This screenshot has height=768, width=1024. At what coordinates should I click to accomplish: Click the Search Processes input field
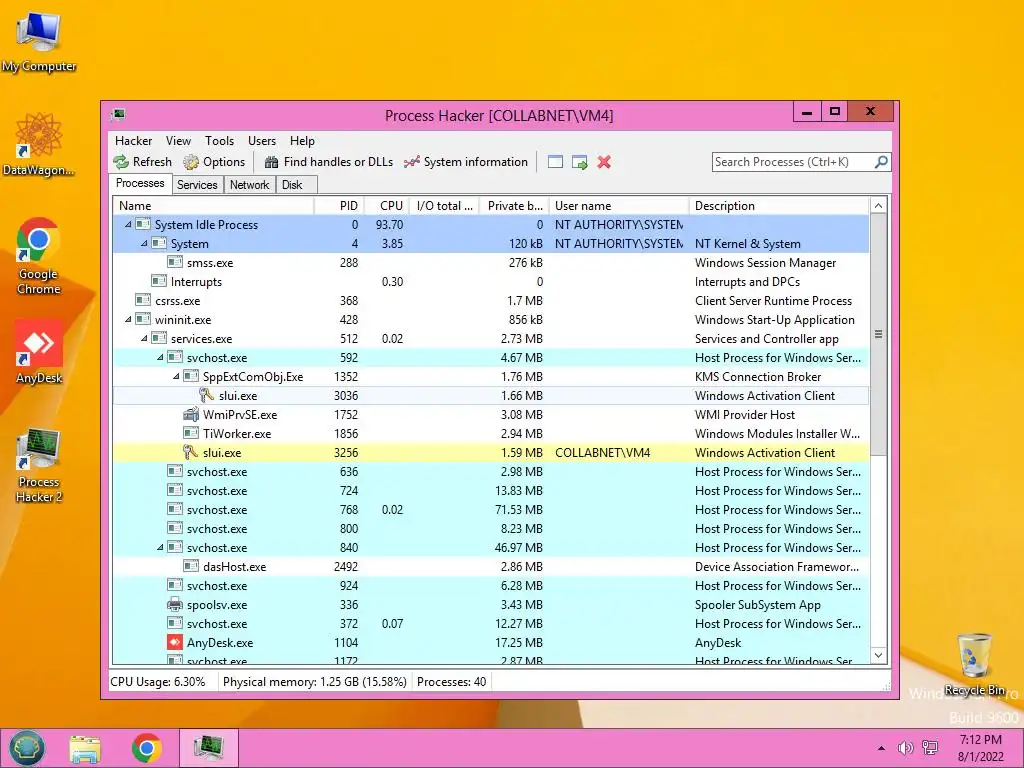click(x=793, y=161)
